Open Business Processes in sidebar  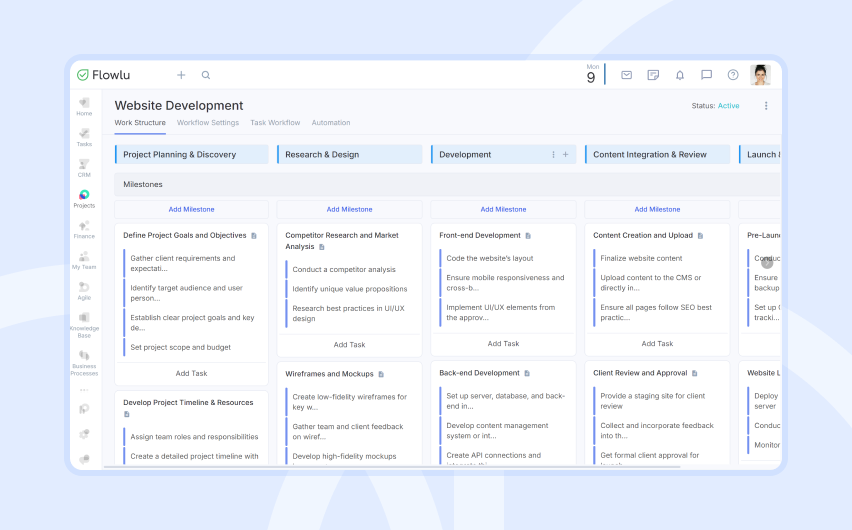(84, 363)
